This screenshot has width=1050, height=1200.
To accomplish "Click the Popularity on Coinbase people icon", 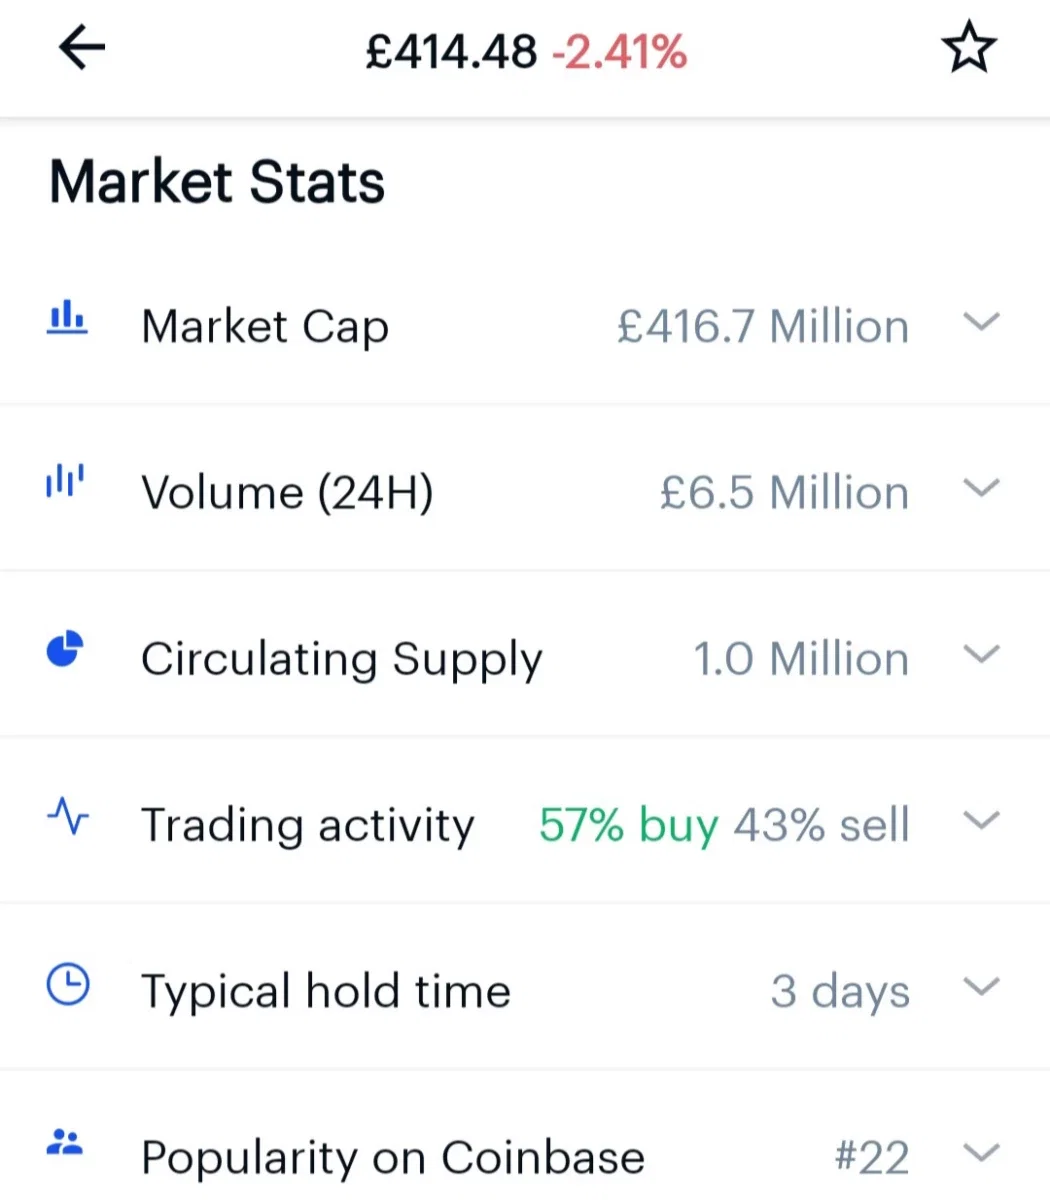I will (x=66, y=1142).
